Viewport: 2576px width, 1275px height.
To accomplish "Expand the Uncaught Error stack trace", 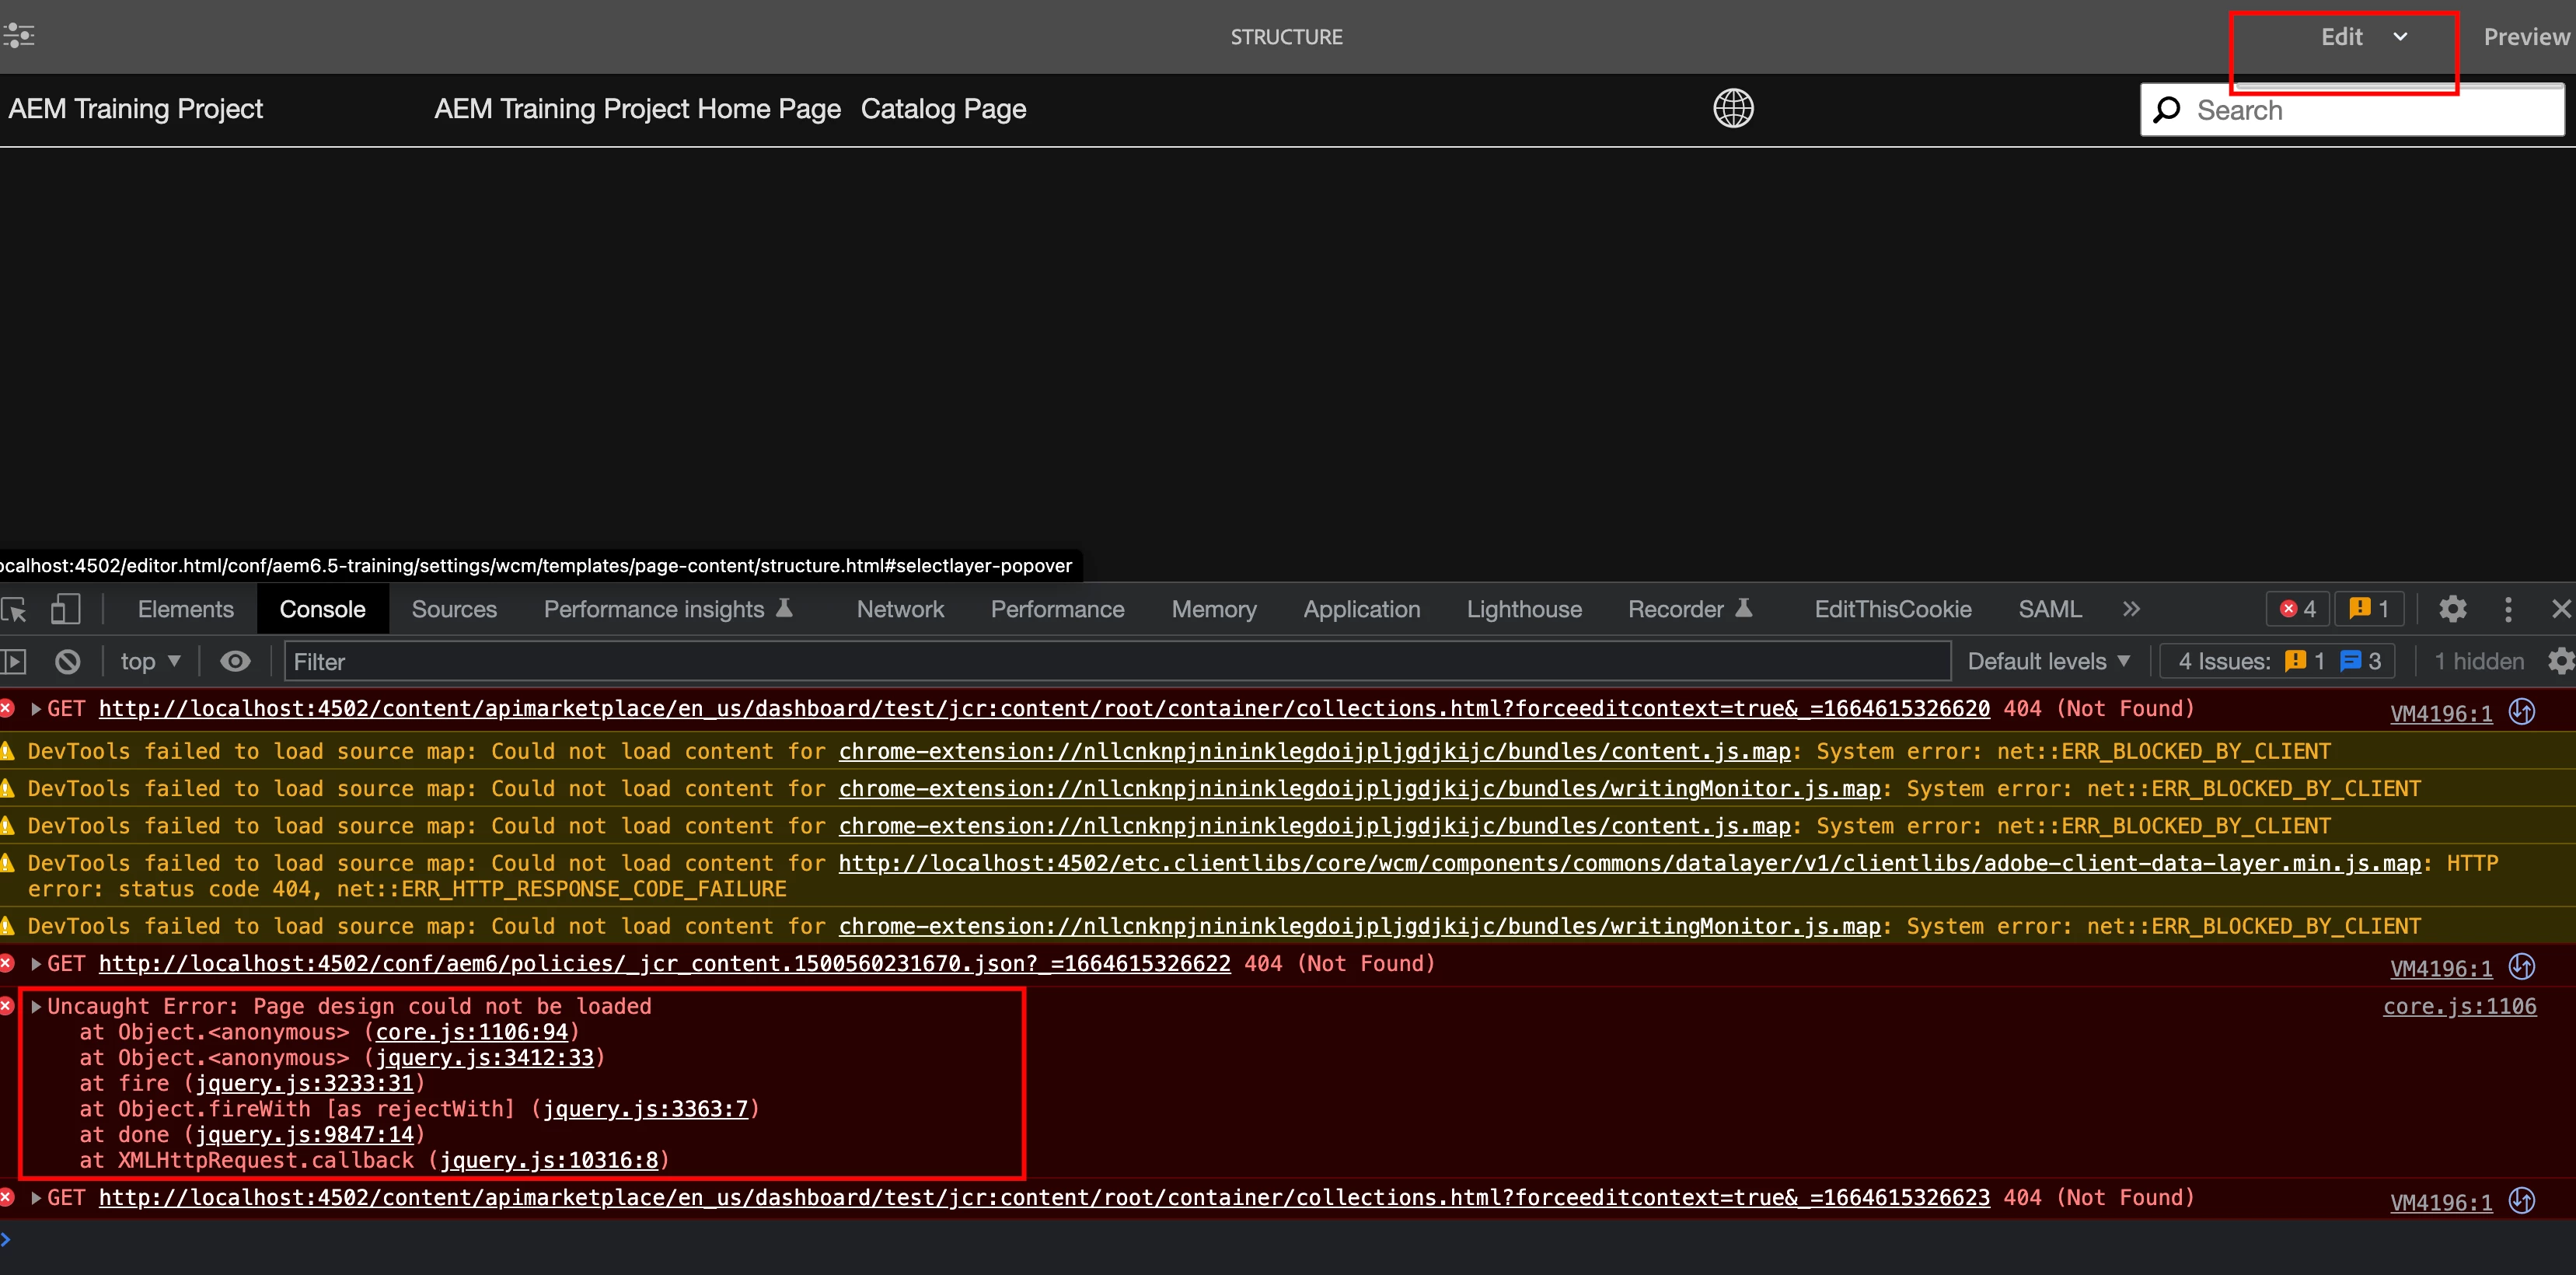I will (x=37, y=1006).
